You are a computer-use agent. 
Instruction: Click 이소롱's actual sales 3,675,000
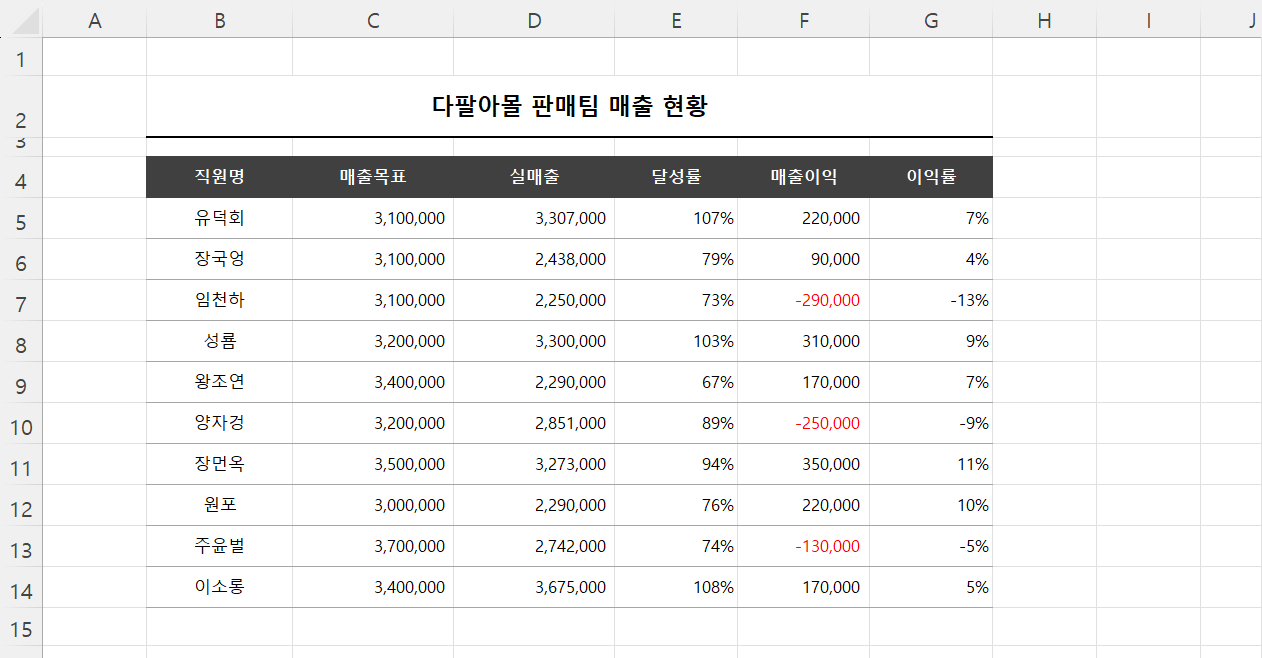[x=570, y=587]
